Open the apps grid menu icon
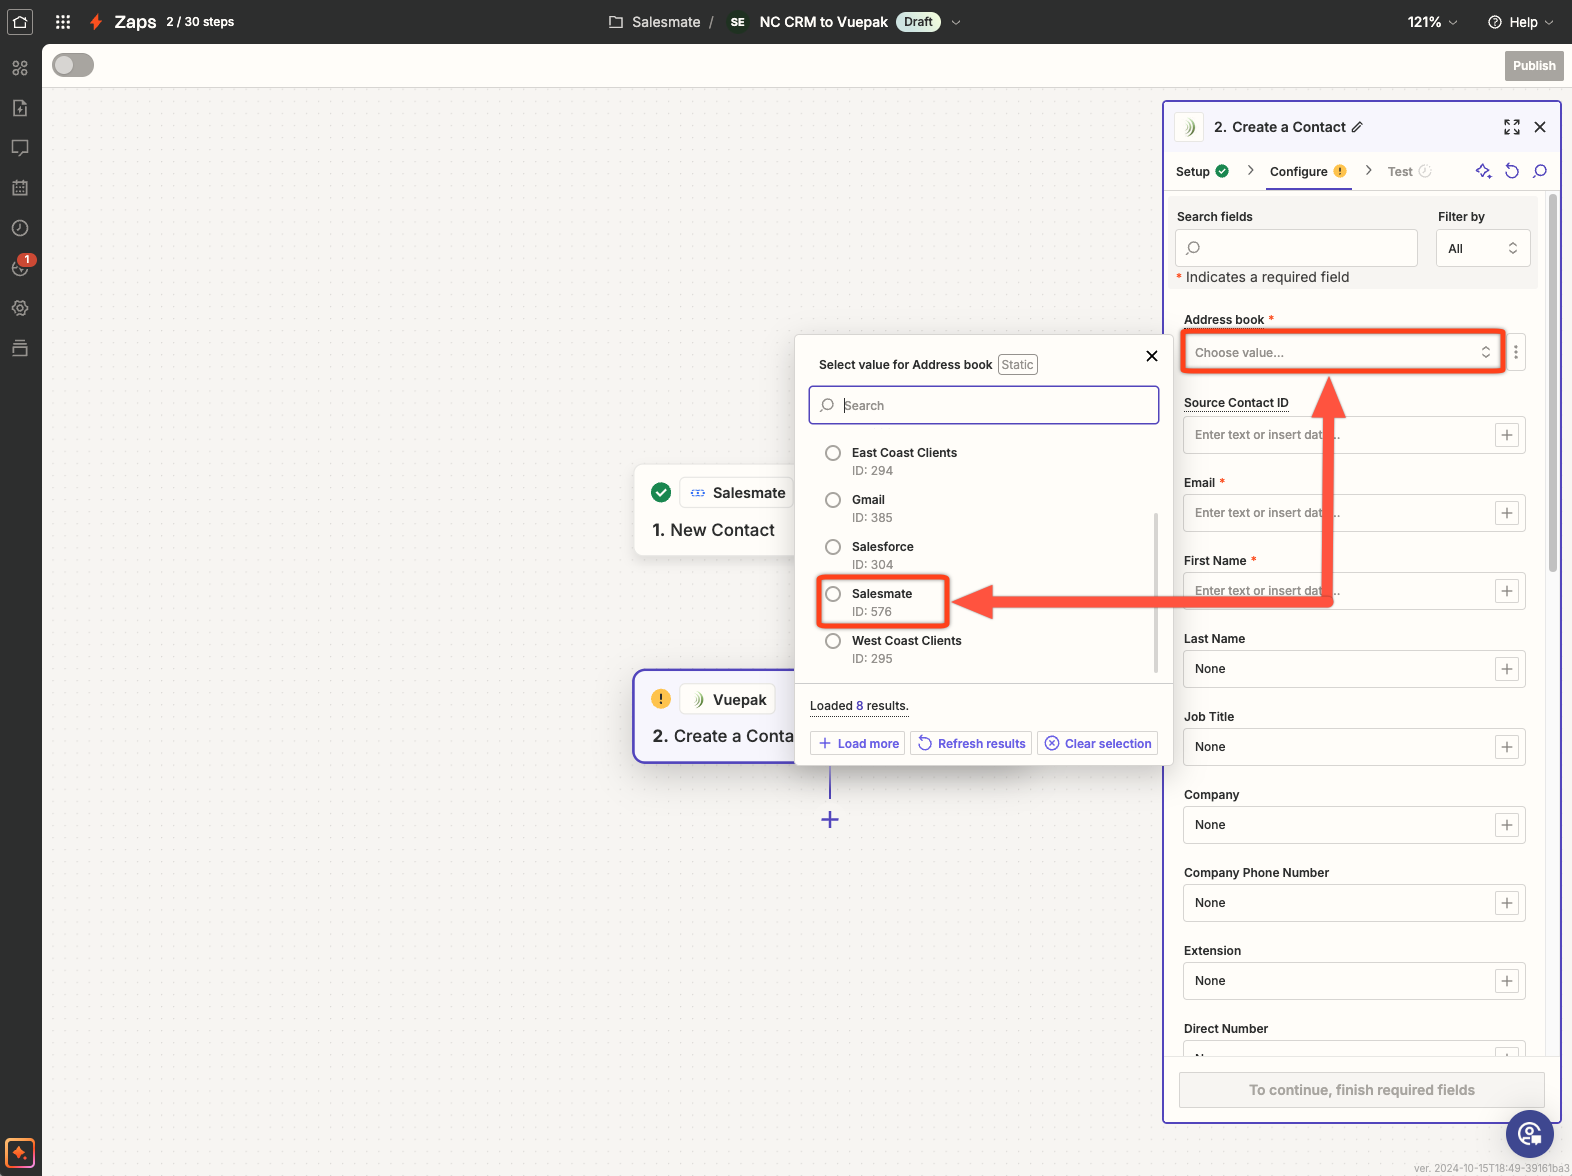The width and height of the screenshot is (1572, 1176). coord(63,22)
